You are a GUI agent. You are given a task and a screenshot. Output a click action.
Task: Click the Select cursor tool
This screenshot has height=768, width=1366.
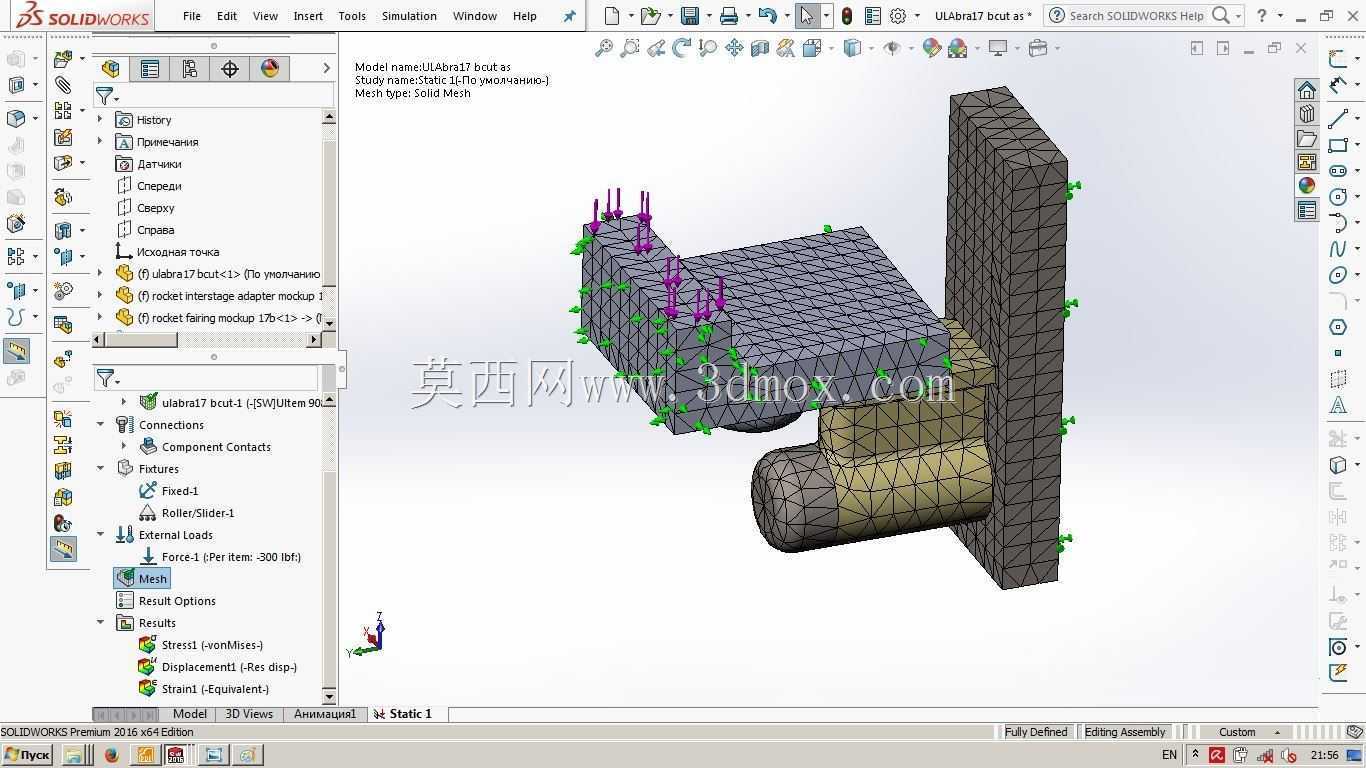[807, 16]
